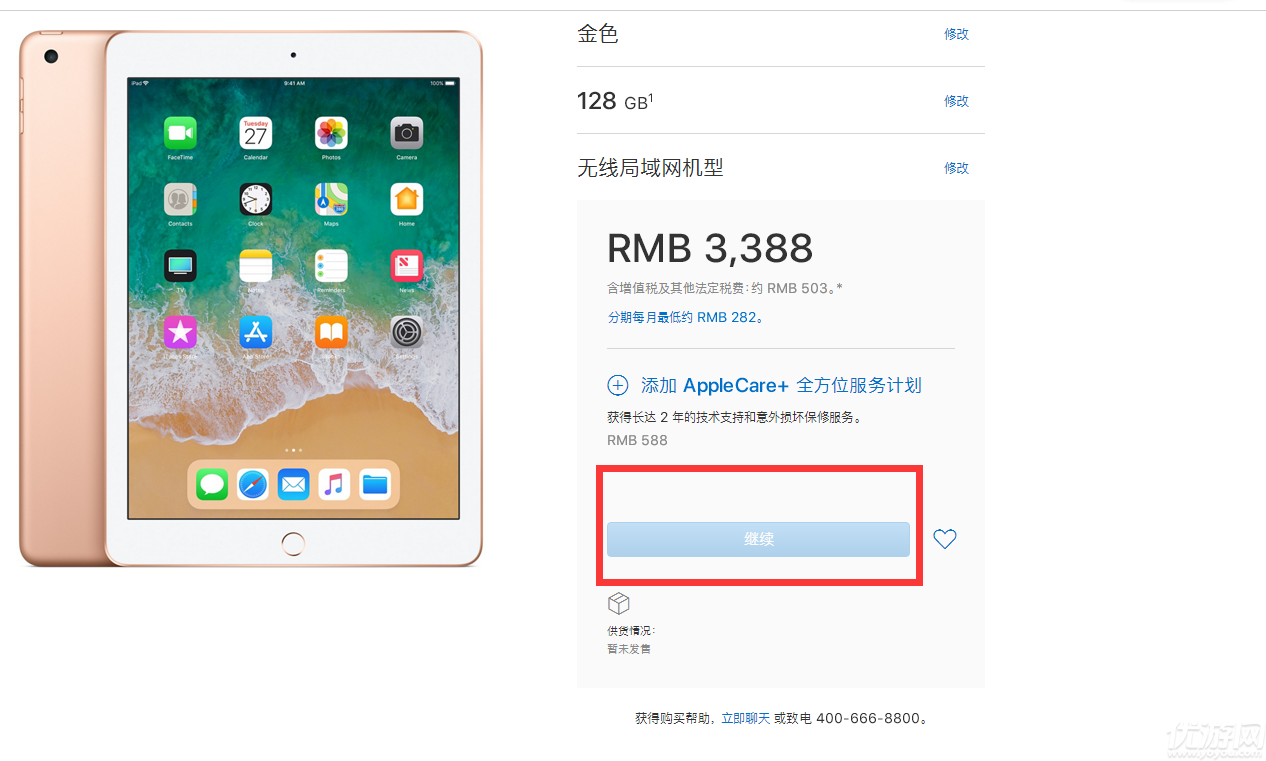Open the 分期每月最低约 RMB 282 link
The width and height of the screenshot is (1266, 761).
coord(686,318)
